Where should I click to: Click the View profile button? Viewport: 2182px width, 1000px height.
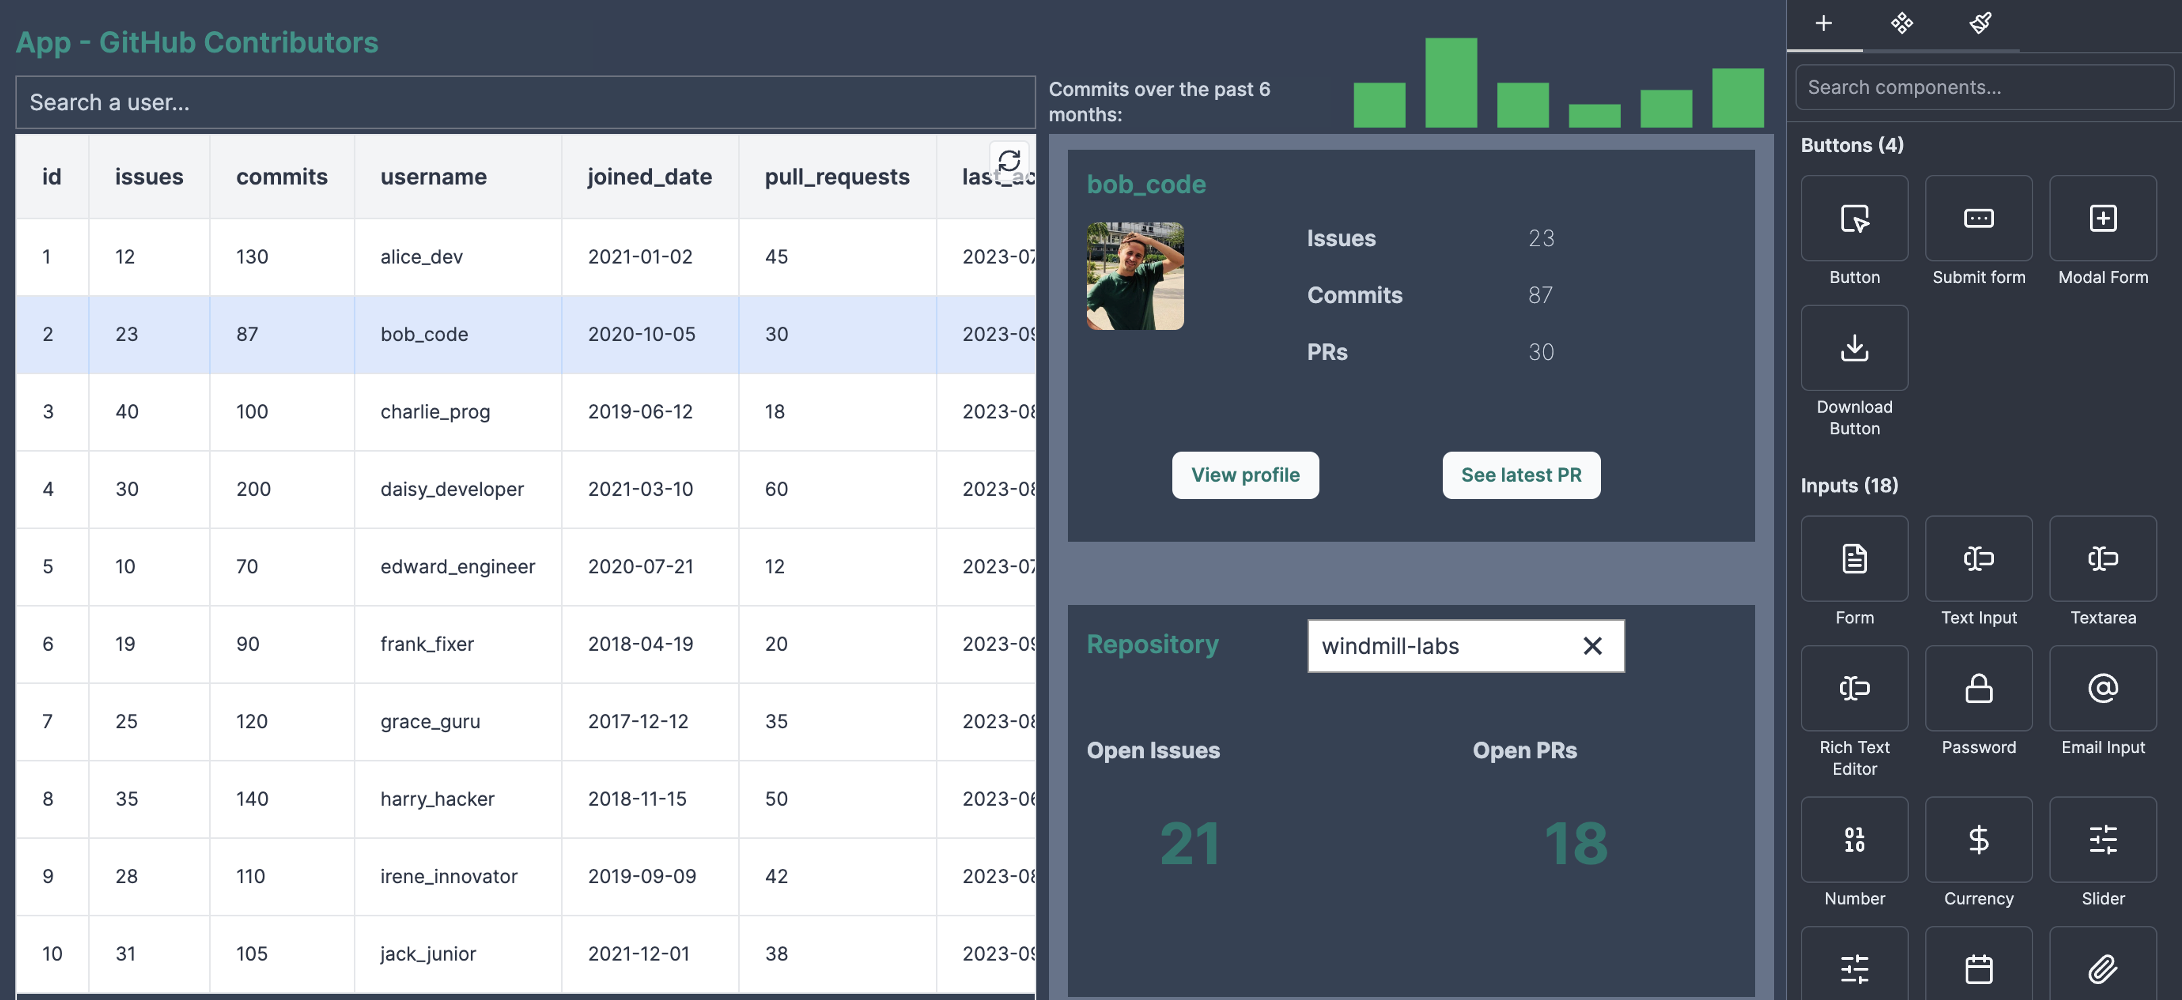pos(1245,475)
